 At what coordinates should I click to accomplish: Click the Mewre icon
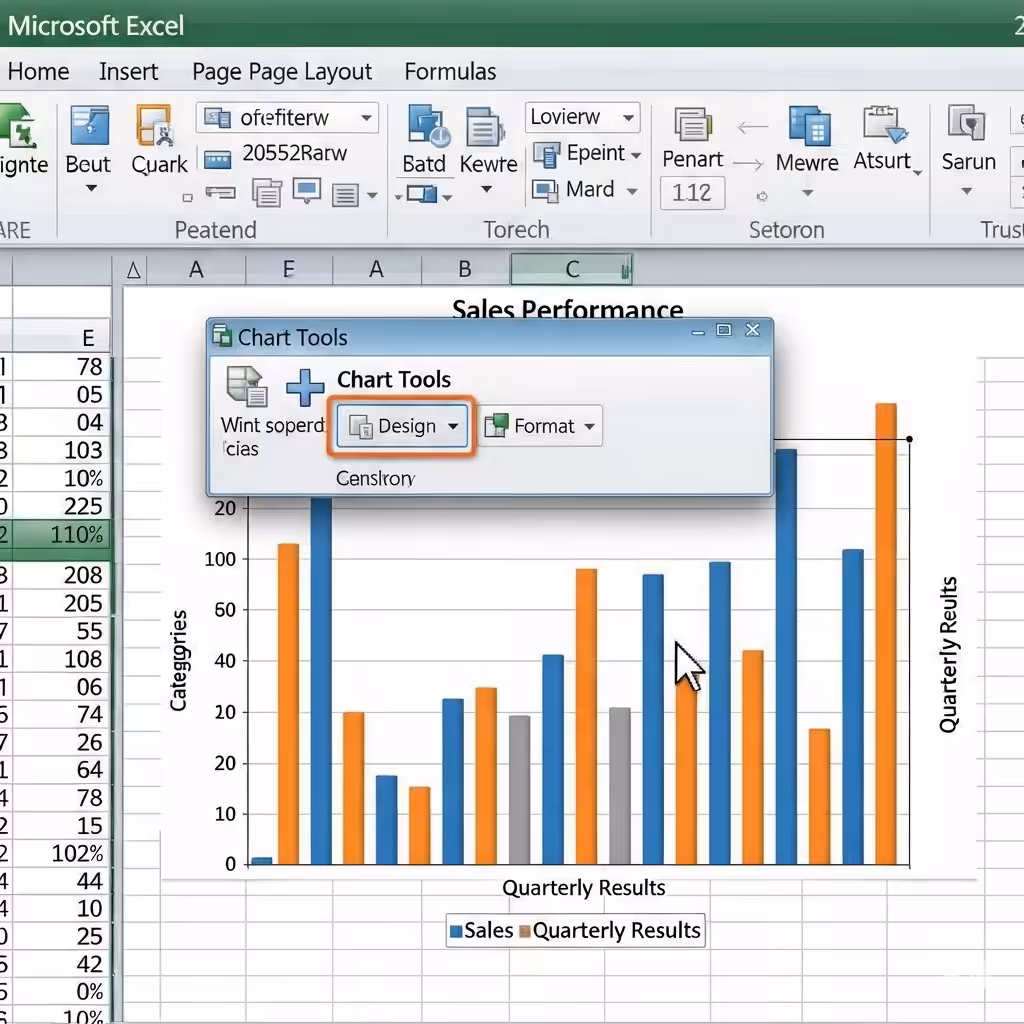(810, 125)
